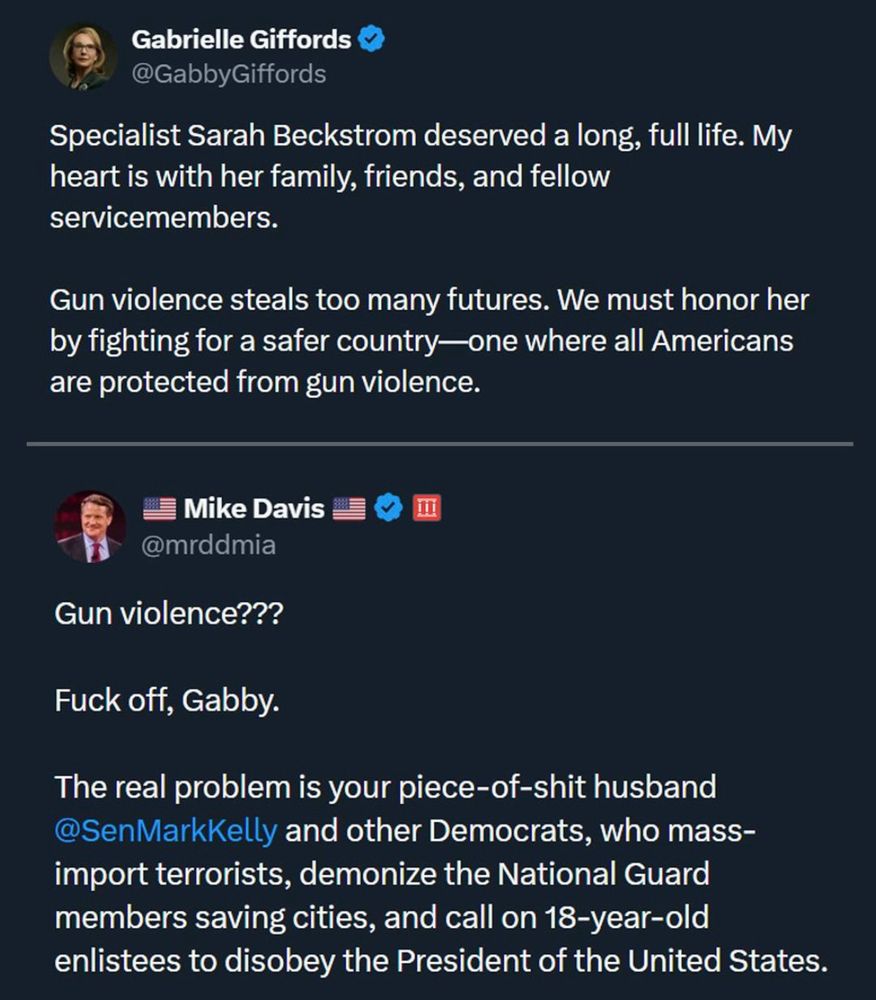Click the Gabrielle Giffords display name
This screenshot has height=1000, width=876.
click(x=241, y=40)
